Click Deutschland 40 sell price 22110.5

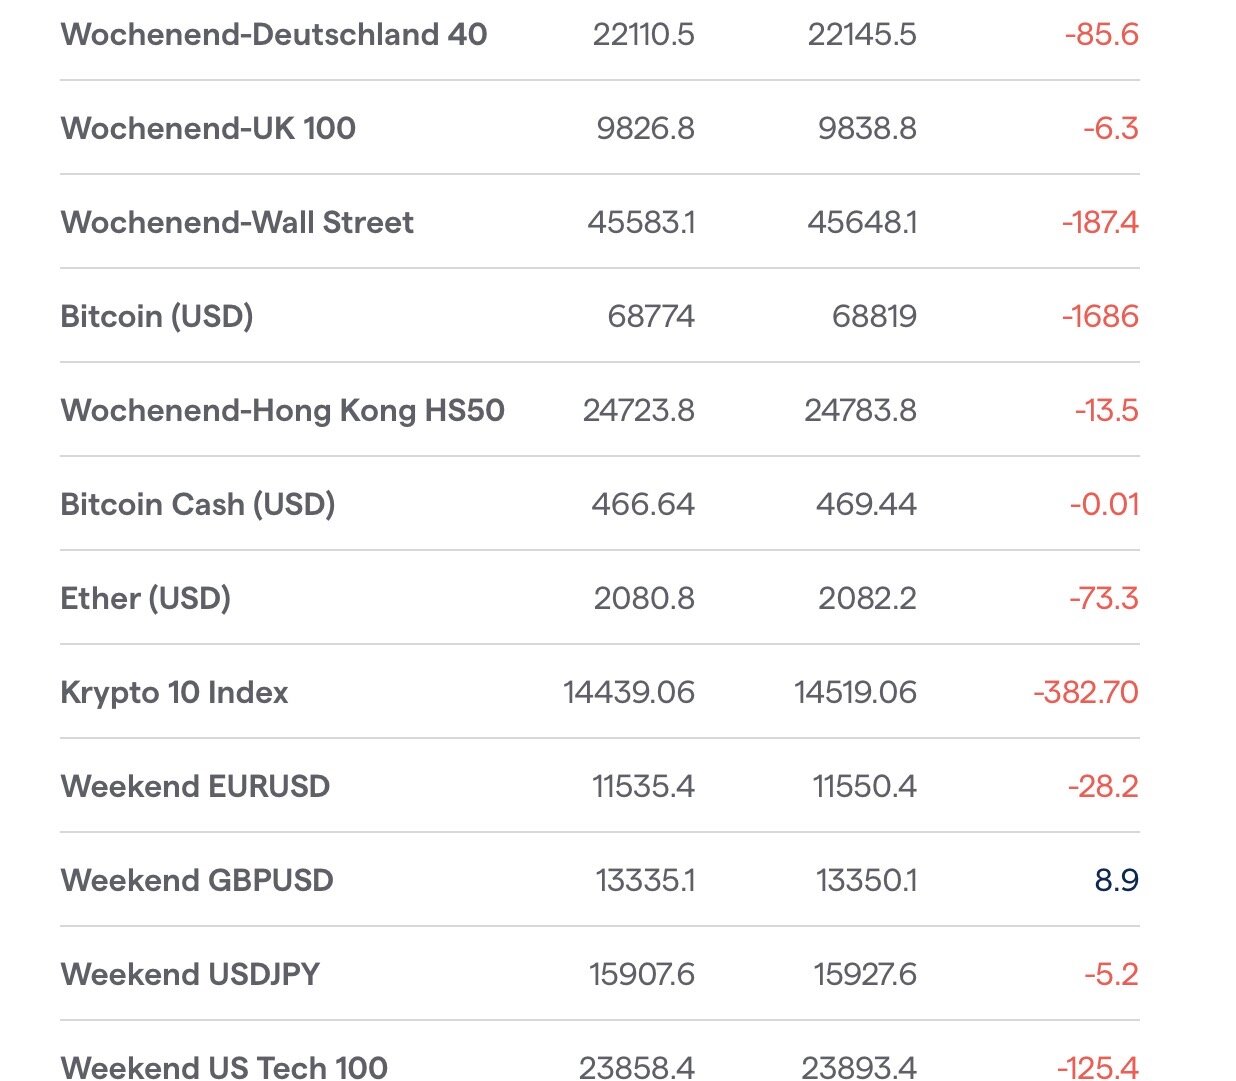pos(643,35)
